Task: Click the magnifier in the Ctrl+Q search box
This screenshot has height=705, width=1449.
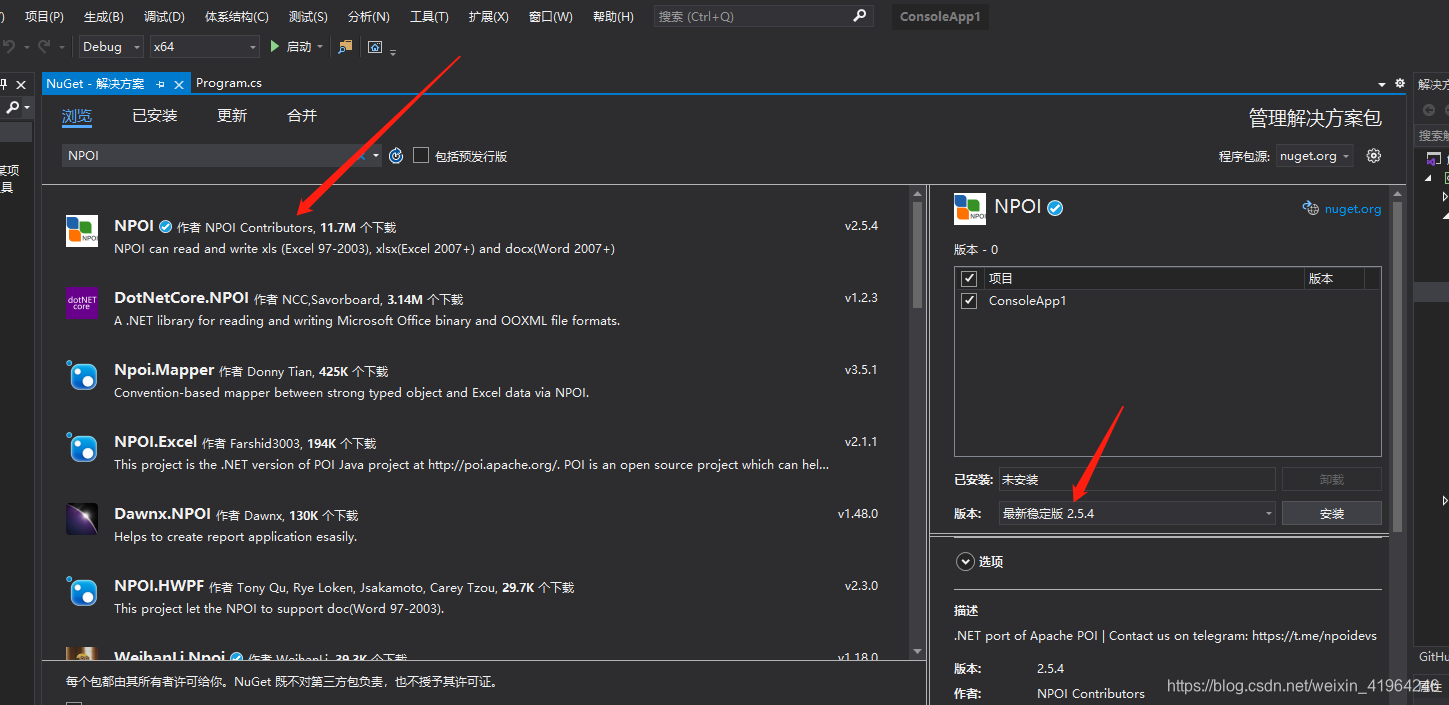Action: tap(859, 16)
